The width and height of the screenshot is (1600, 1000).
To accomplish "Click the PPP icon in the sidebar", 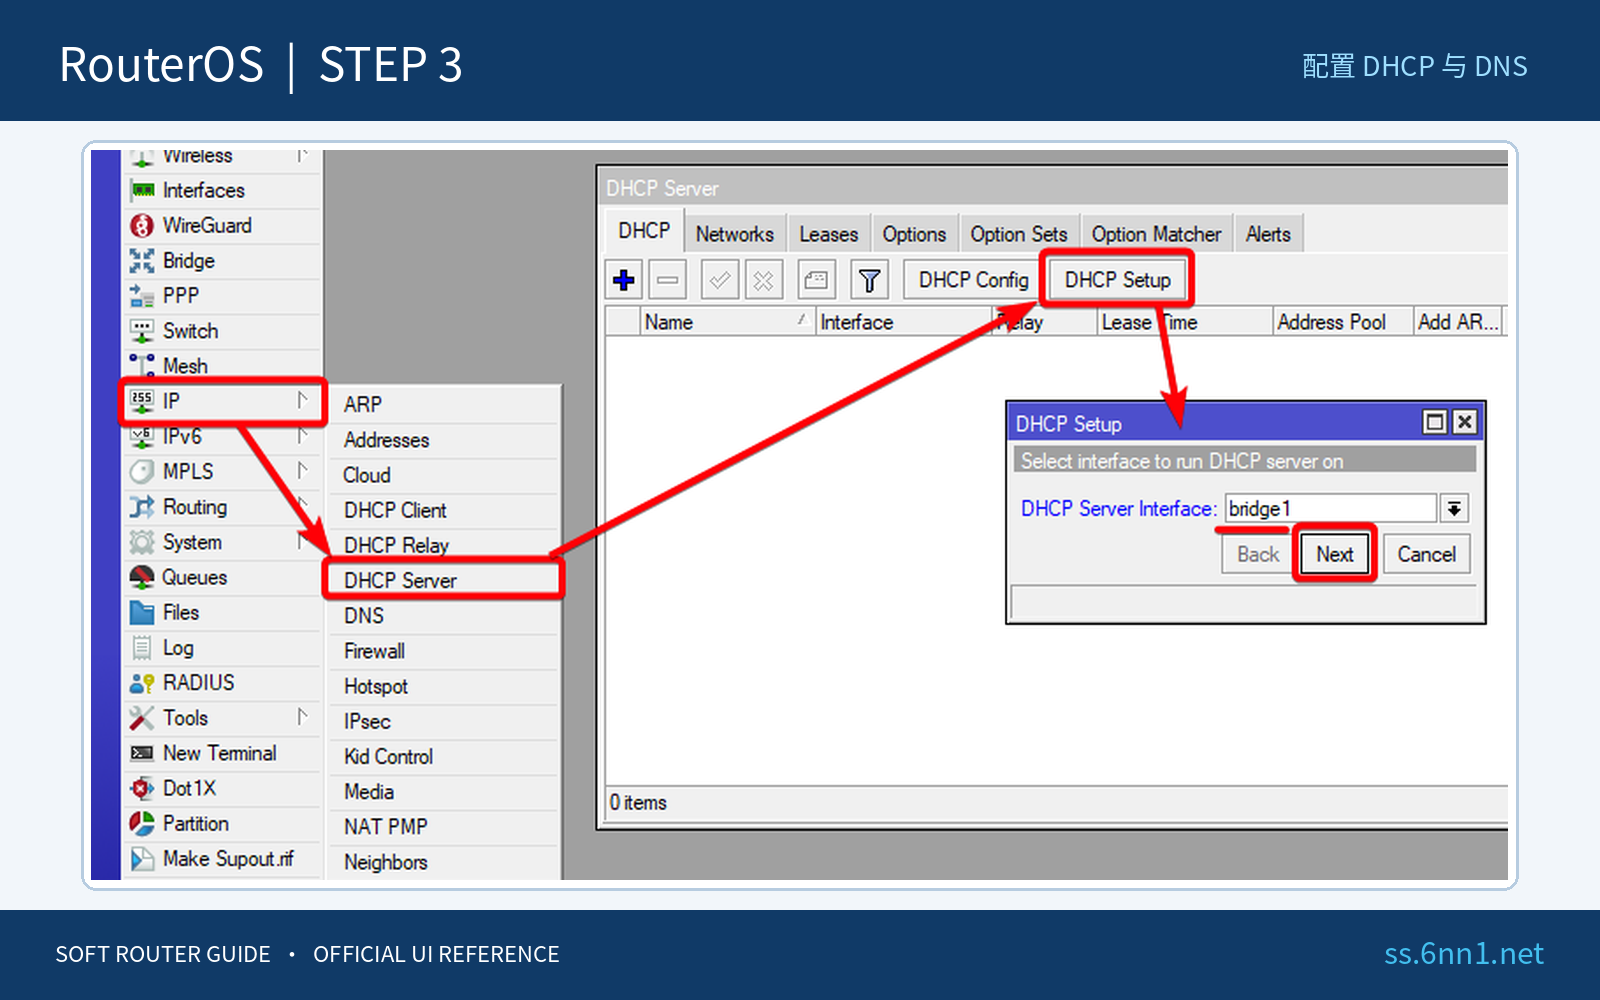I will tap(143, 296).
